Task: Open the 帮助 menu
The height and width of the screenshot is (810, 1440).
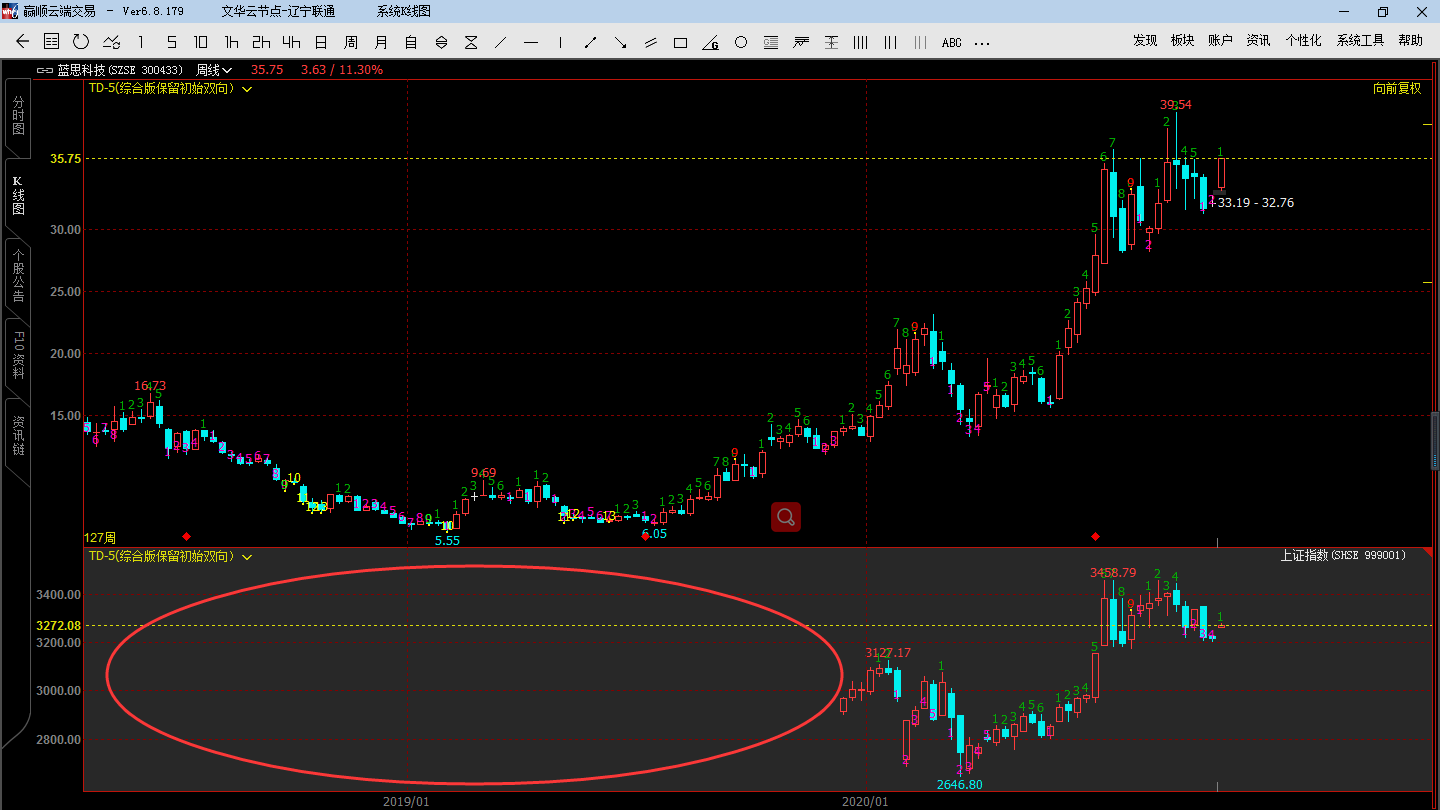Action: click(x=1410, y=41)
